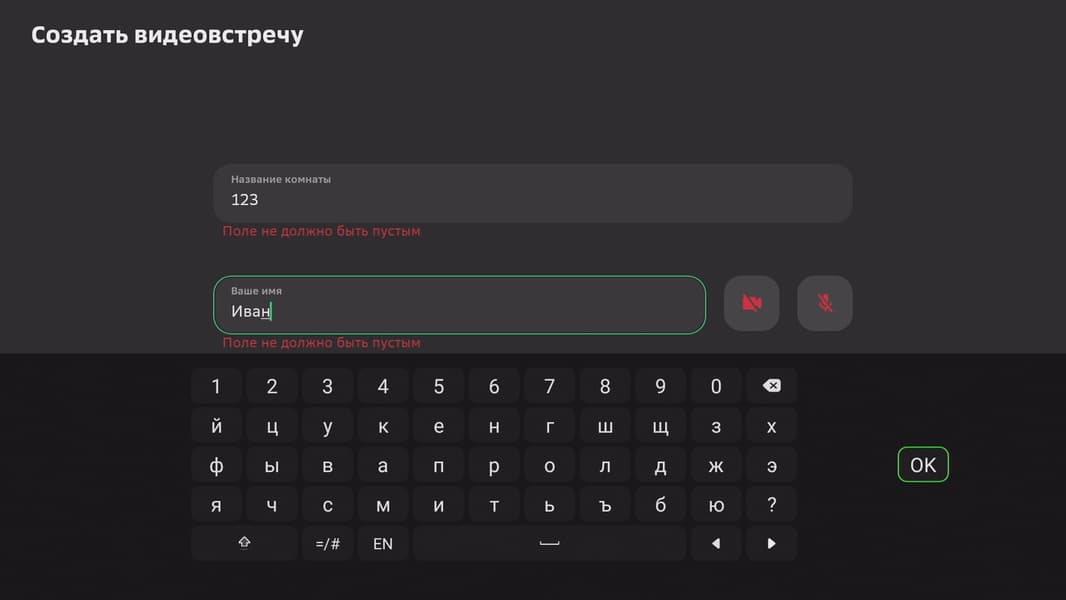This screenshot has height=600, width=1066.
Task: Switch keyboard language to EN
Action: pos(383,543)
